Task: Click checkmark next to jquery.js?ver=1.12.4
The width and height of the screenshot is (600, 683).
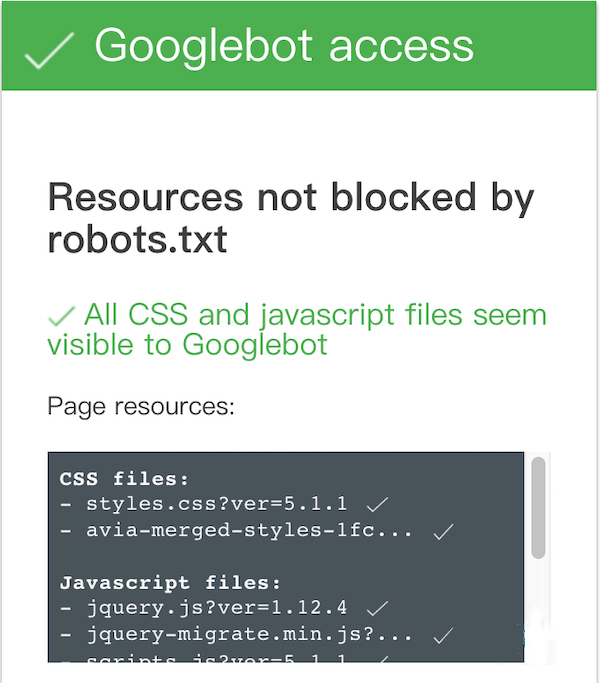Action: tap(377, 608)
